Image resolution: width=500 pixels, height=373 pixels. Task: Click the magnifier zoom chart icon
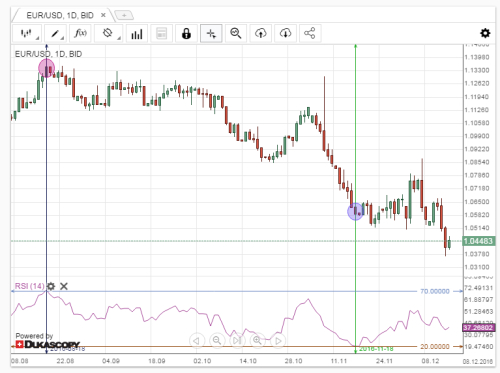pos(236,33)
